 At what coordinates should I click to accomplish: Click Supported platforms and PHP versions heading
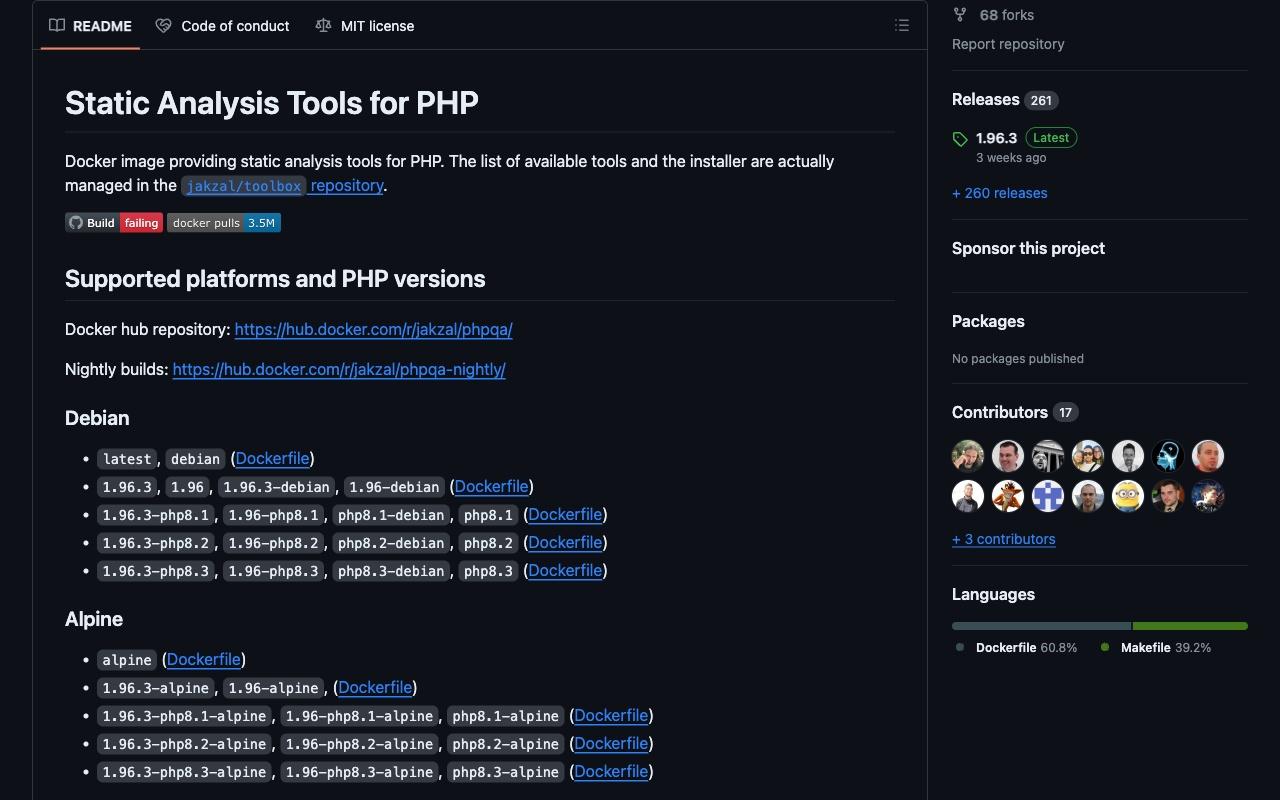[275, 278]
